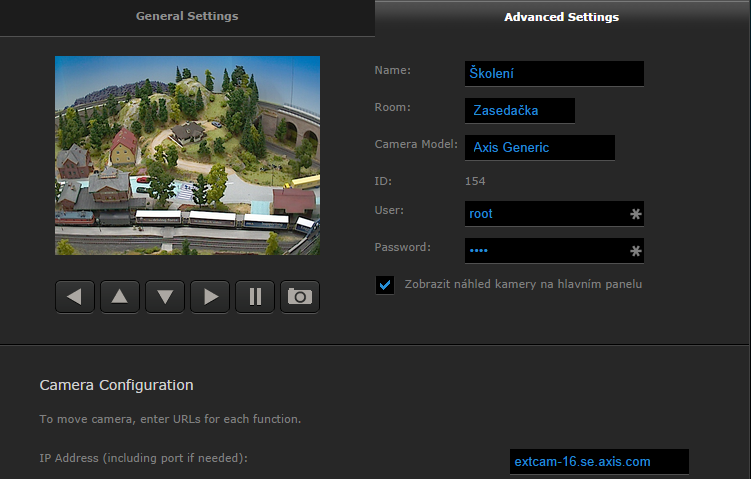The height and width of the screenshot is (479, 751).
Task: Open the Room field showing Zasedačka
Action: click(520, 111)
